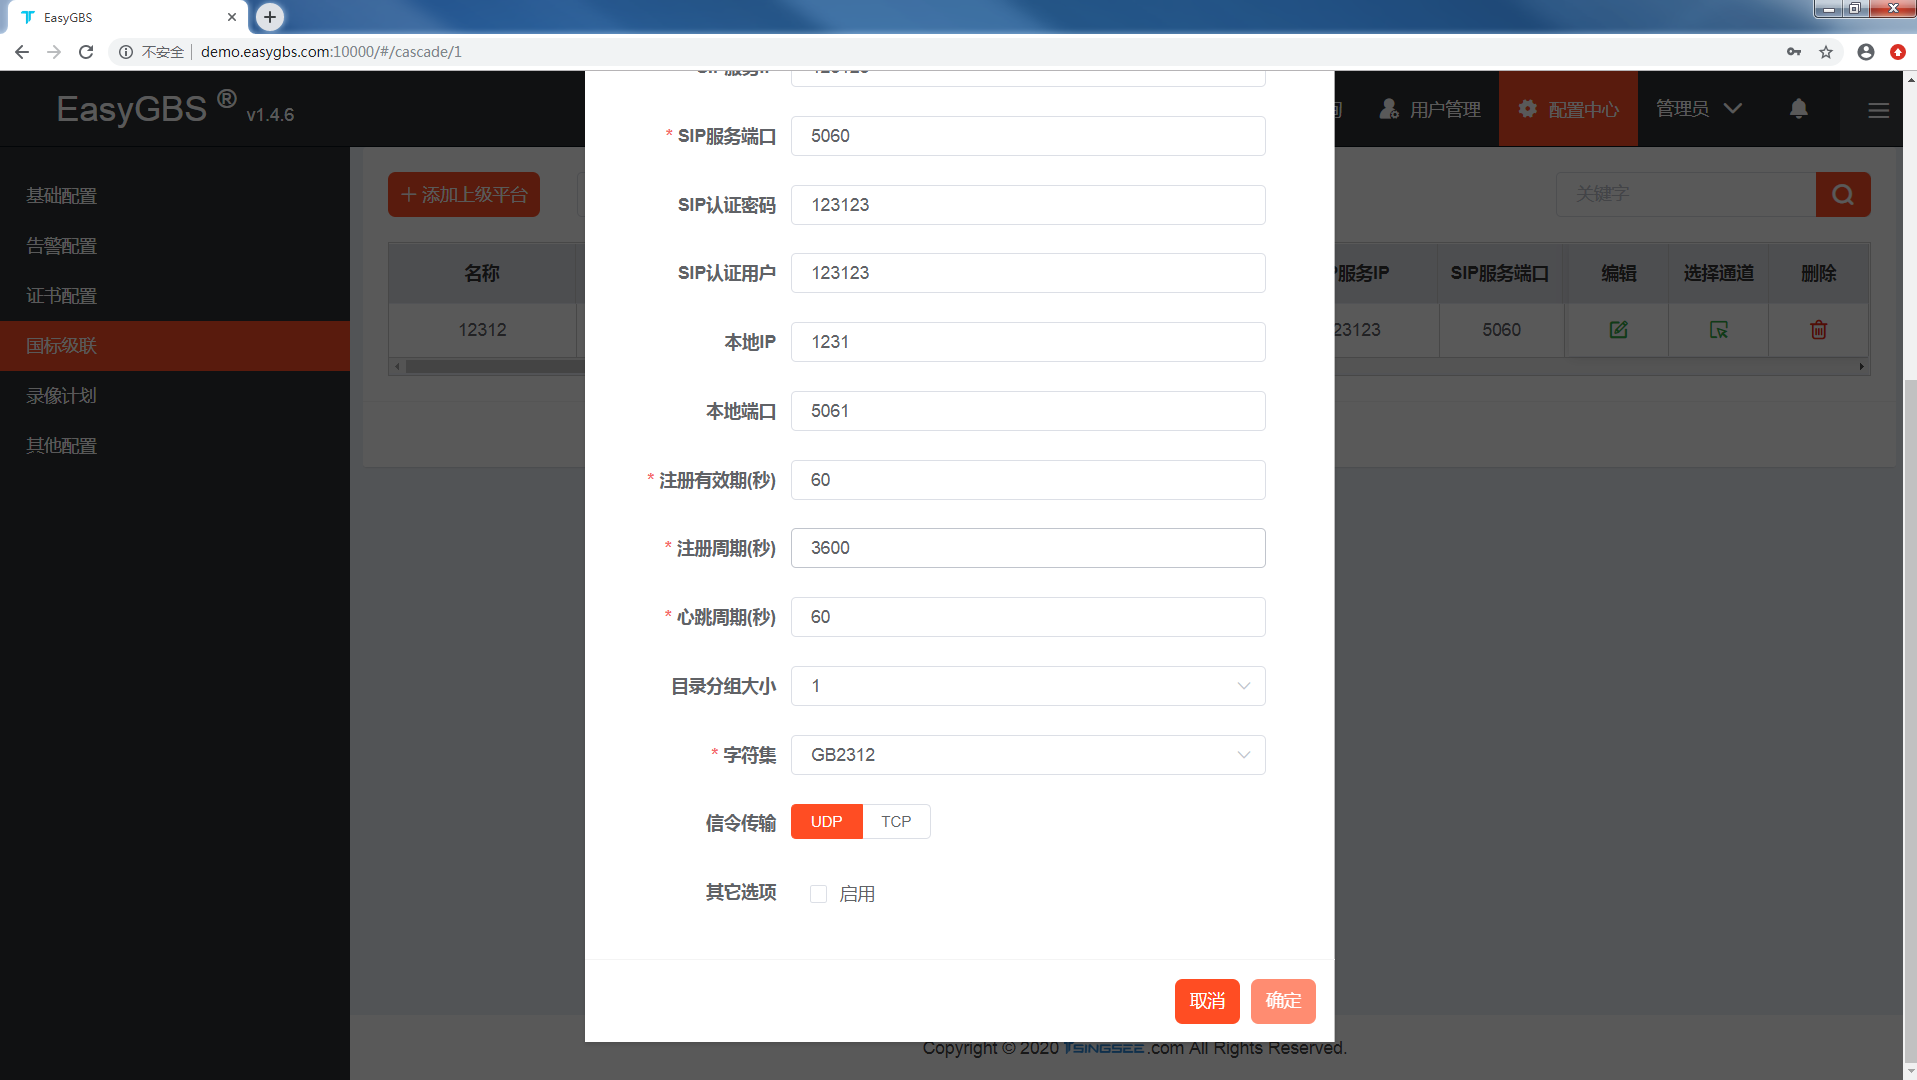The width and height of the screenshot is (1917, 1080).
Task: Open the channel selection icon for 12312
Action: click(x=1717, y=329)
